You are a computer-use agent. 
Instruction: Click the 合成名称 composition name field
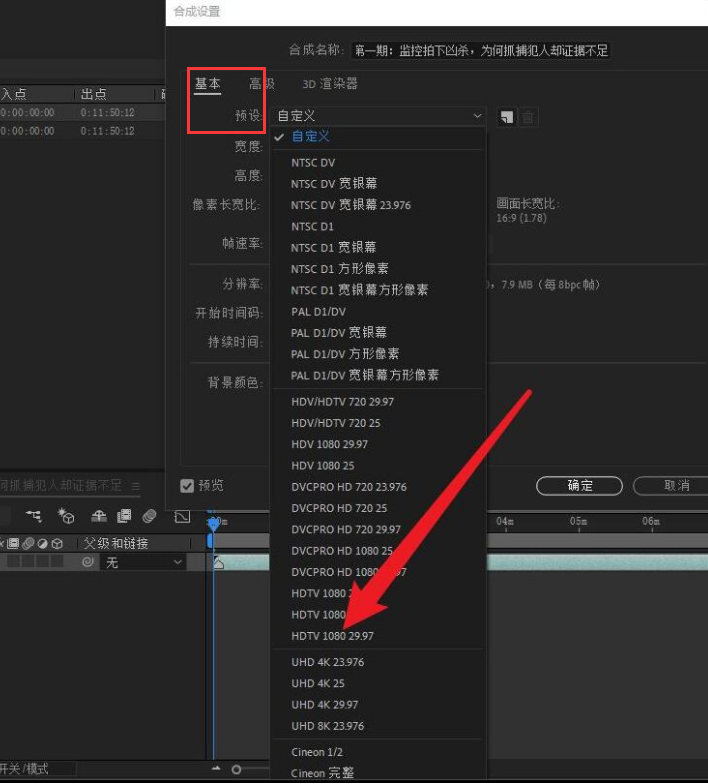pos(481,50)
